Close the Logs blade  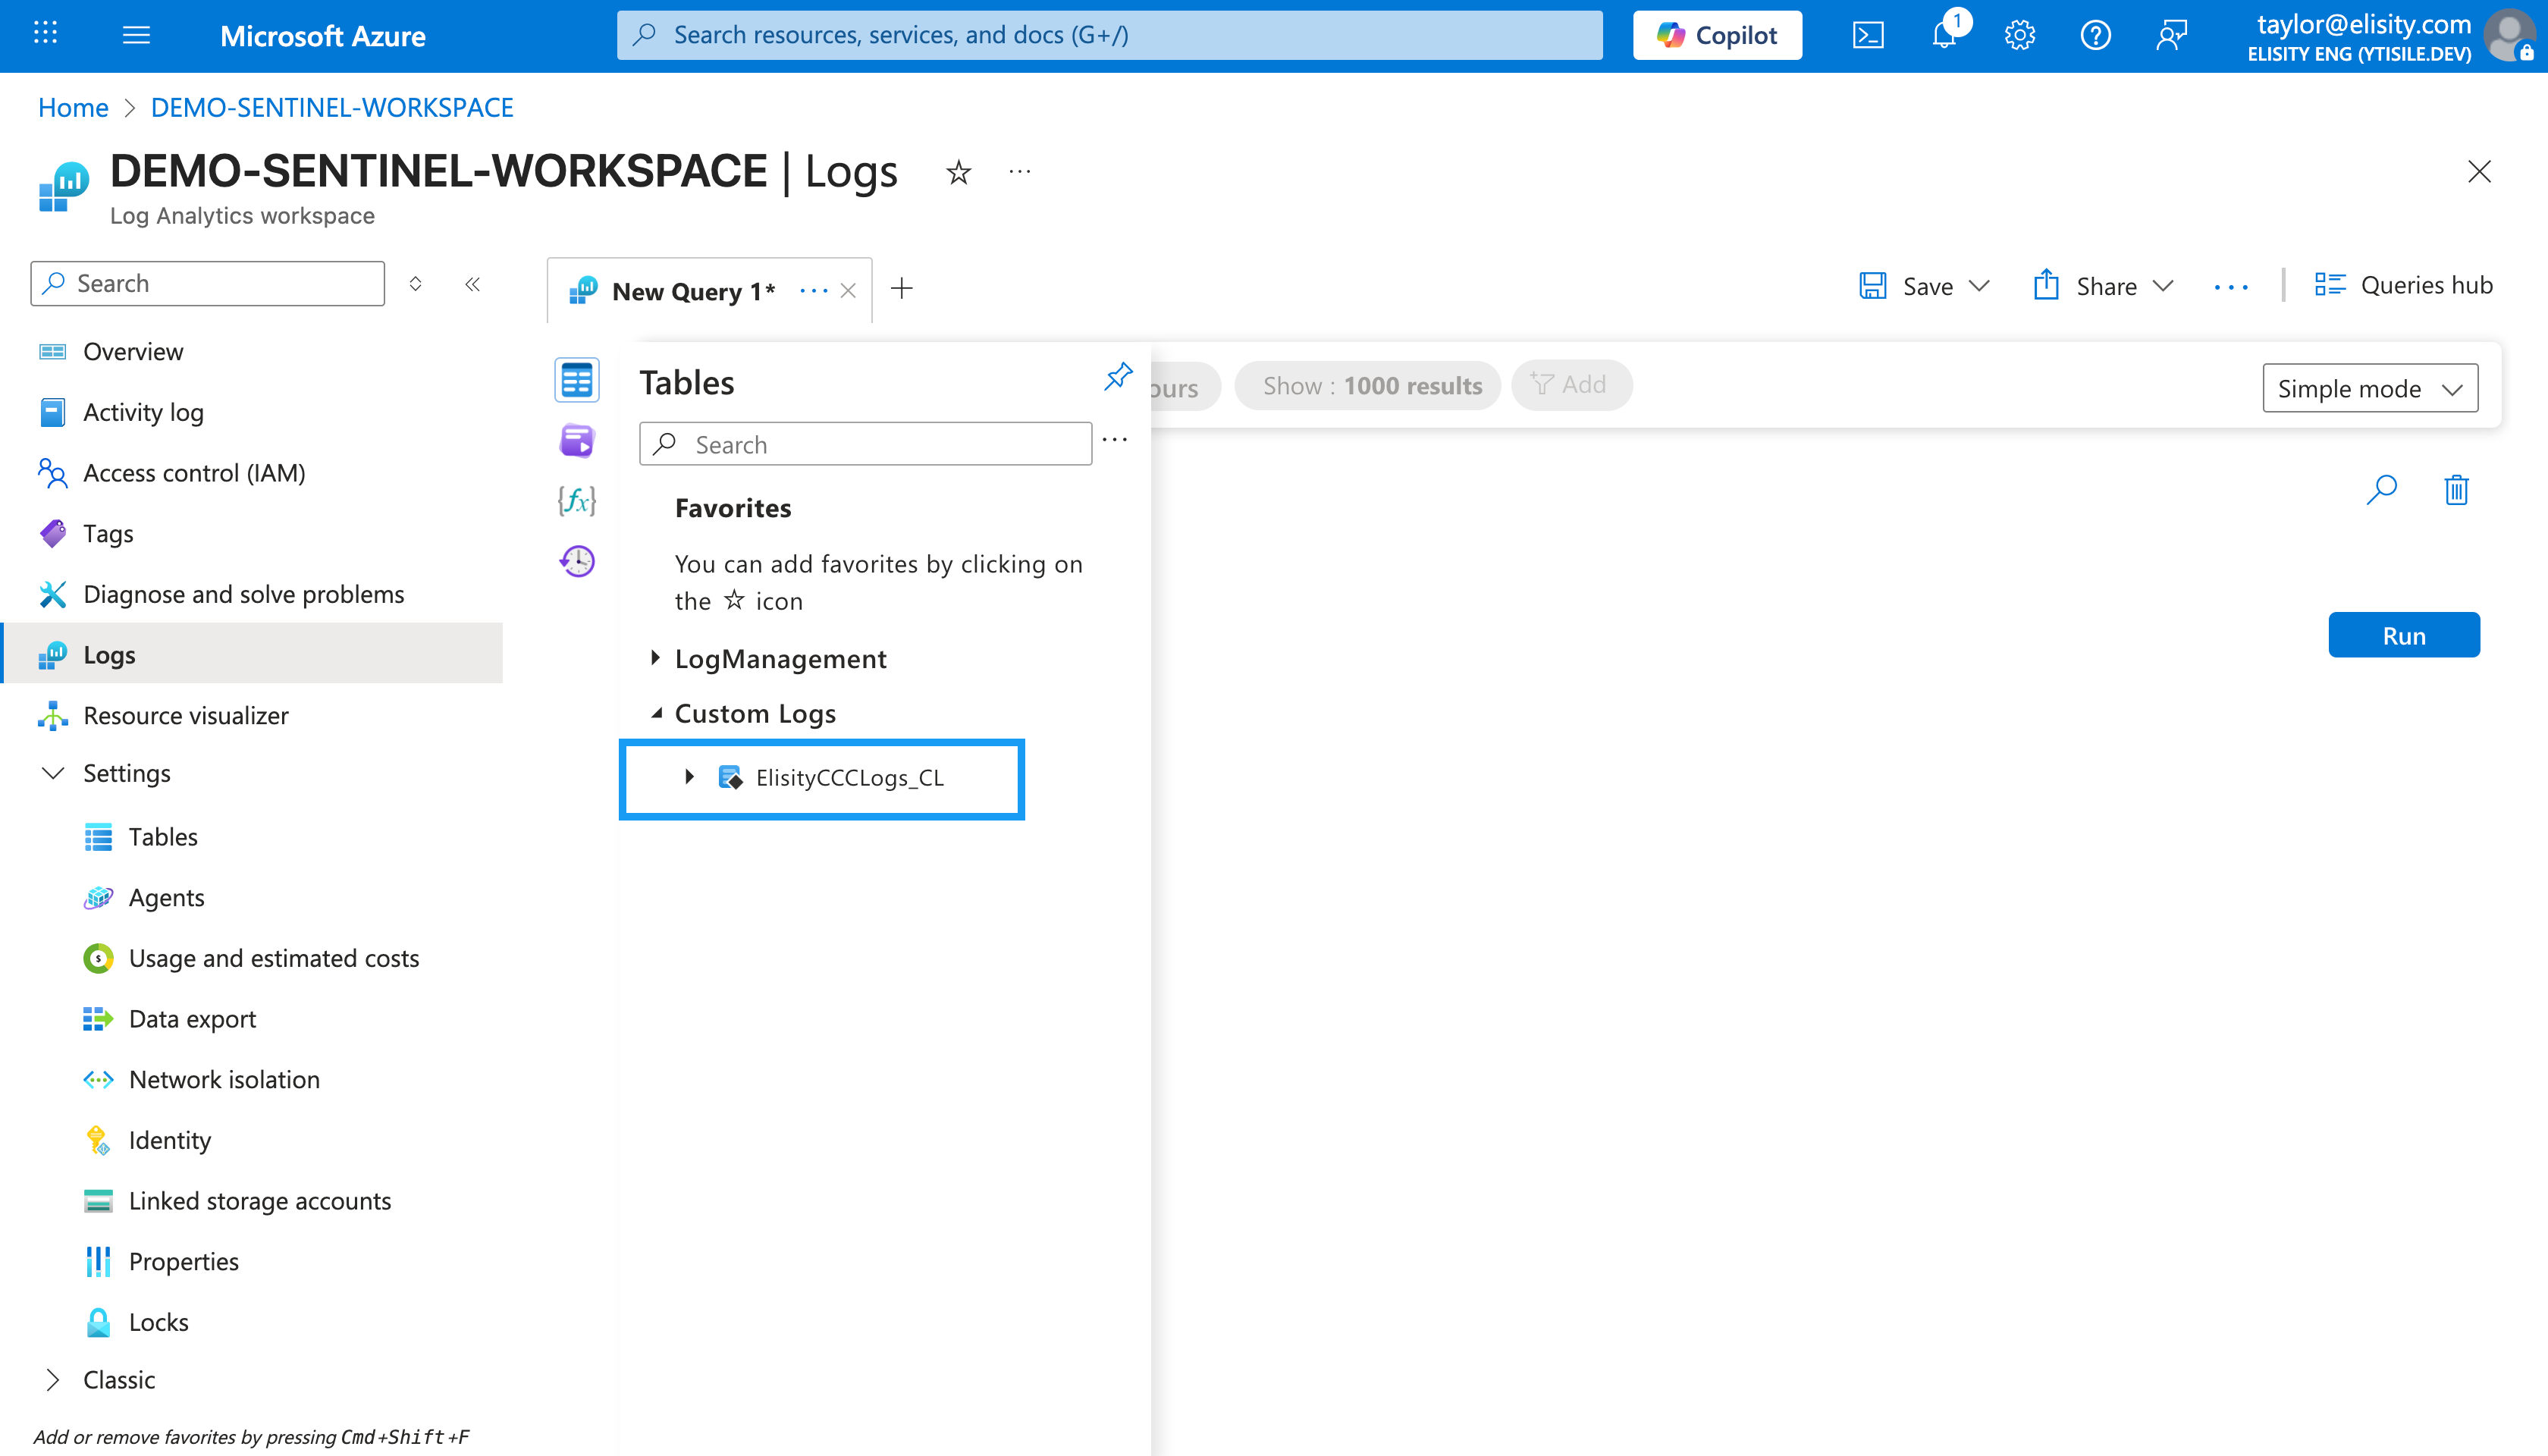[x=2479, y=172]
